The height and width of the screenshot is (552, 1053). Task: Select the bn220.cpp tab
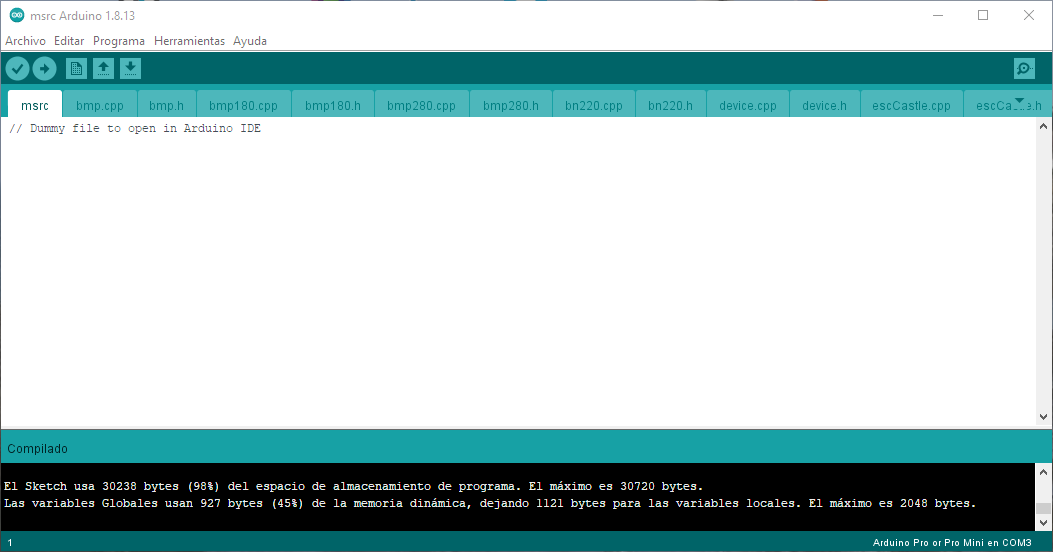click(593, 105)
